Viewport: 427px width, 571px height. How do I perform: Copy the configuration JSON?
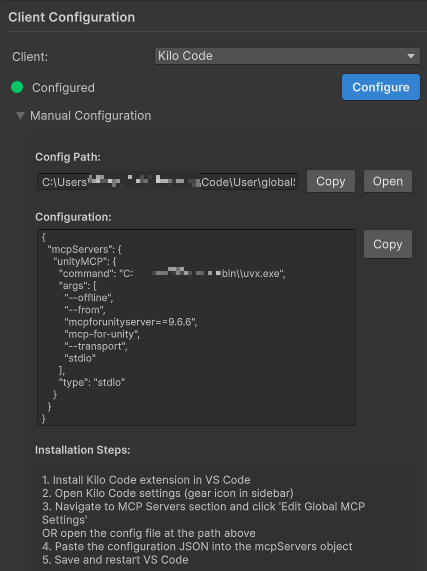(x=388, y=244)
